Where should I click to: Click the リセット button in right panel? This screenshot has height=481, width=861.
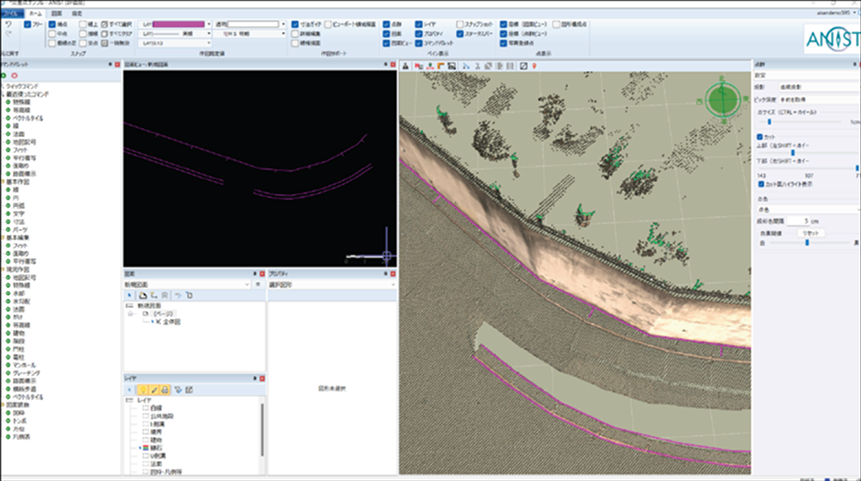click(x=810, y=233)
